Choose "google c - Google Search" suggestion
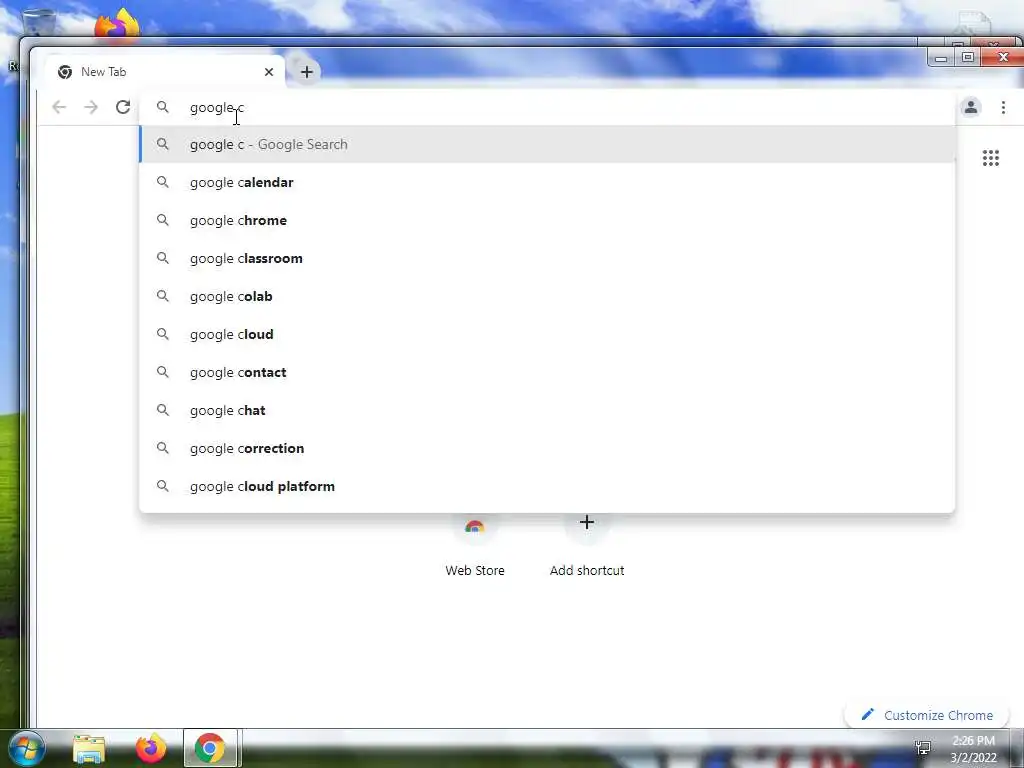 point(547,144)
